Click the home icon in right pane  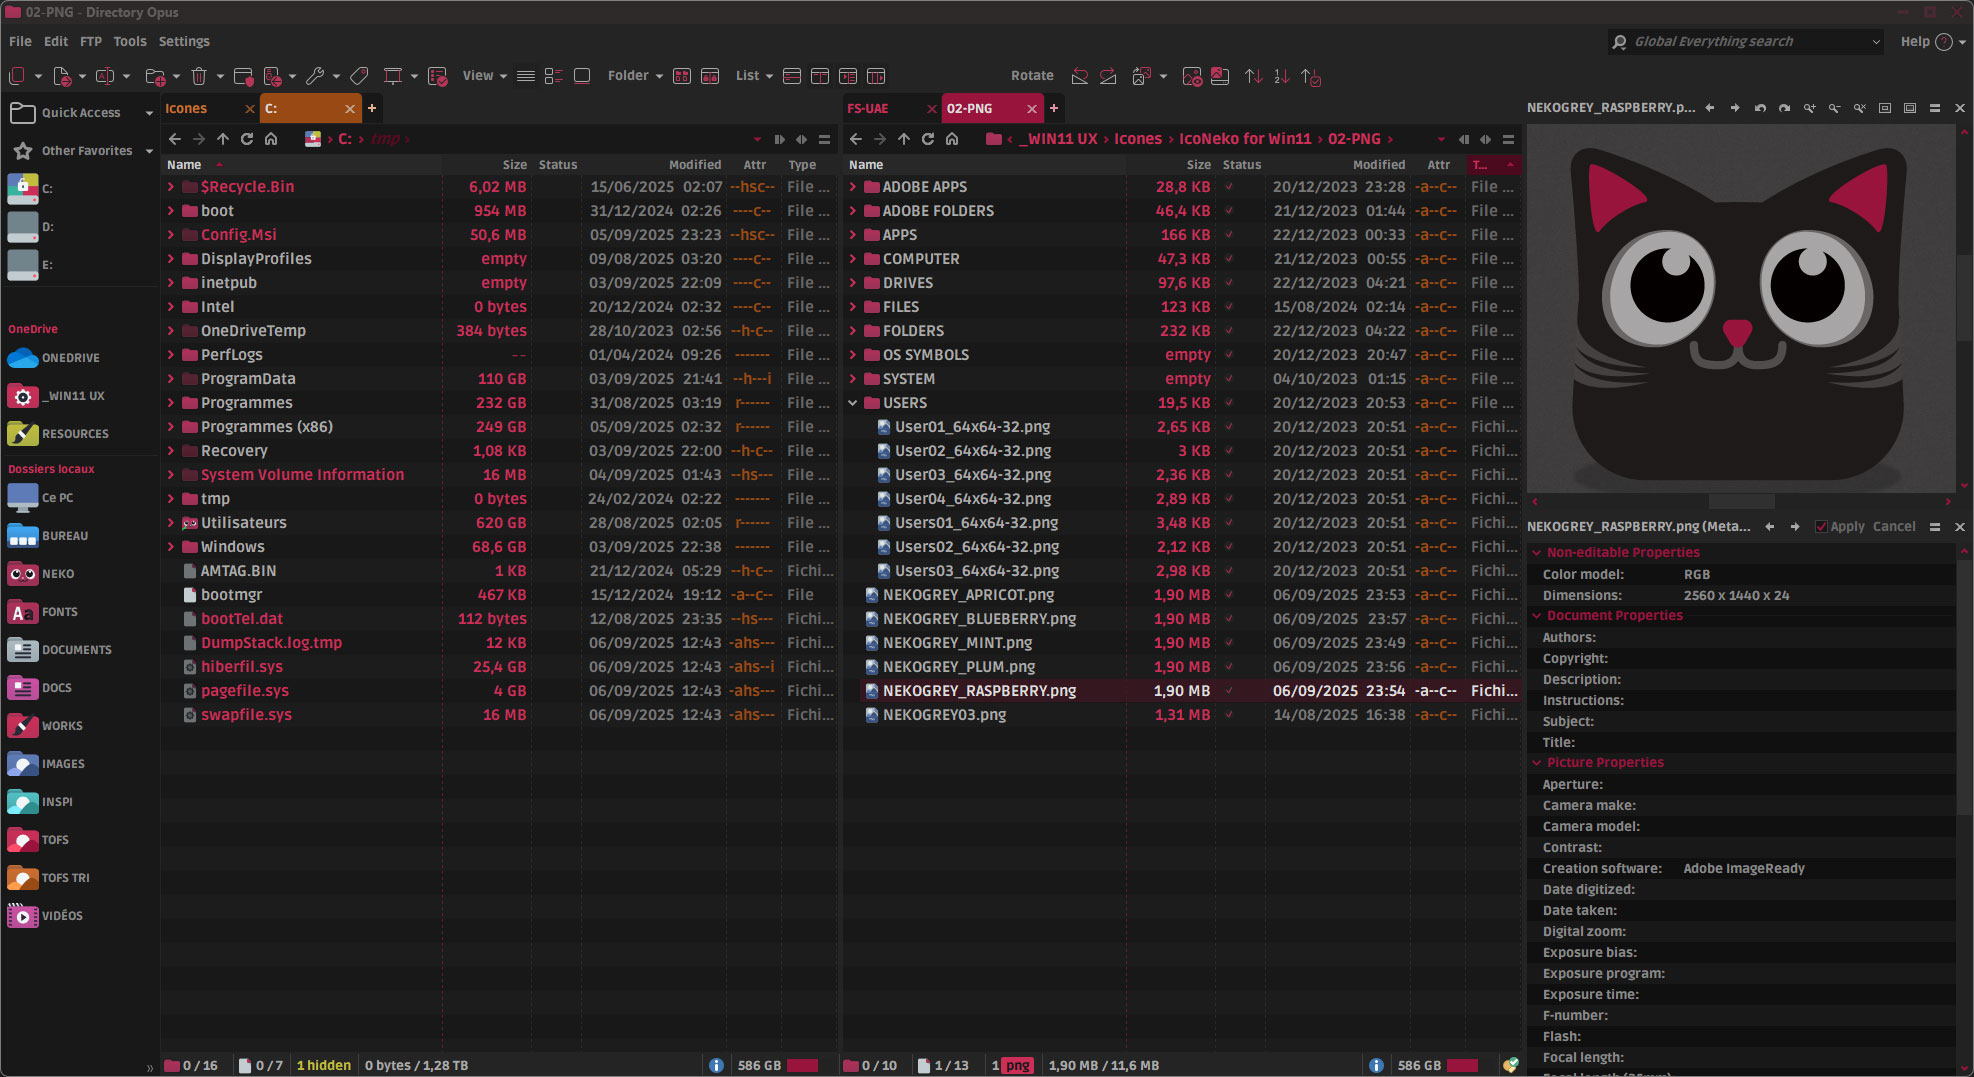(x=952, y=139)
